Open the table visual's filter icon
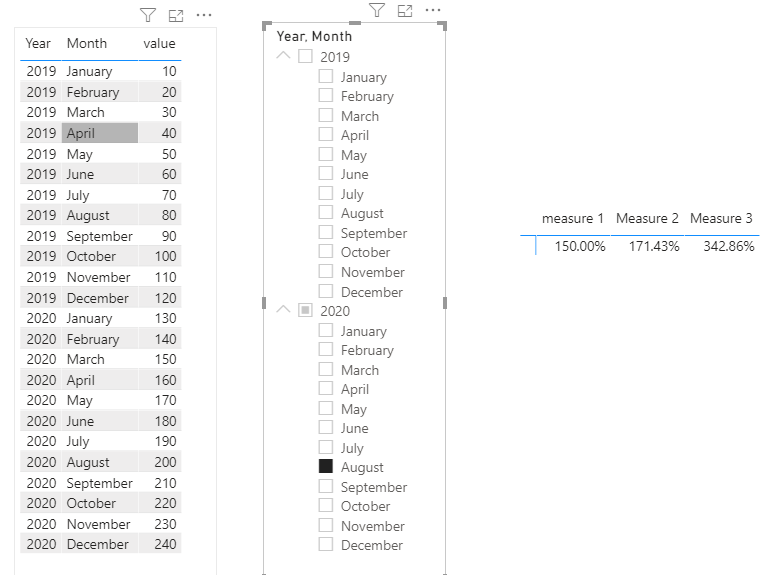Viewport: 782px width, 575px height. 148,15
